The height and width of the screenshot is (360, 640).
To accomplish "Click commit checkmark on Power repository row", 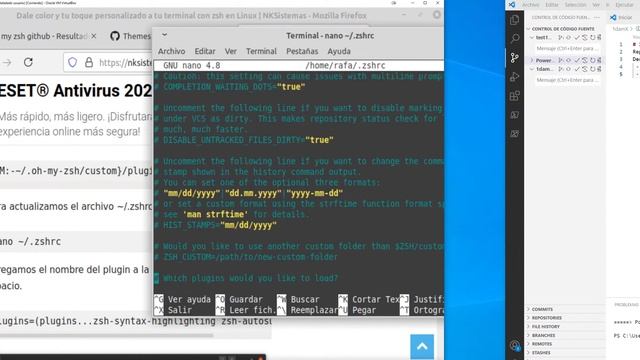I will pyautogui.click(x=577, y=60).
